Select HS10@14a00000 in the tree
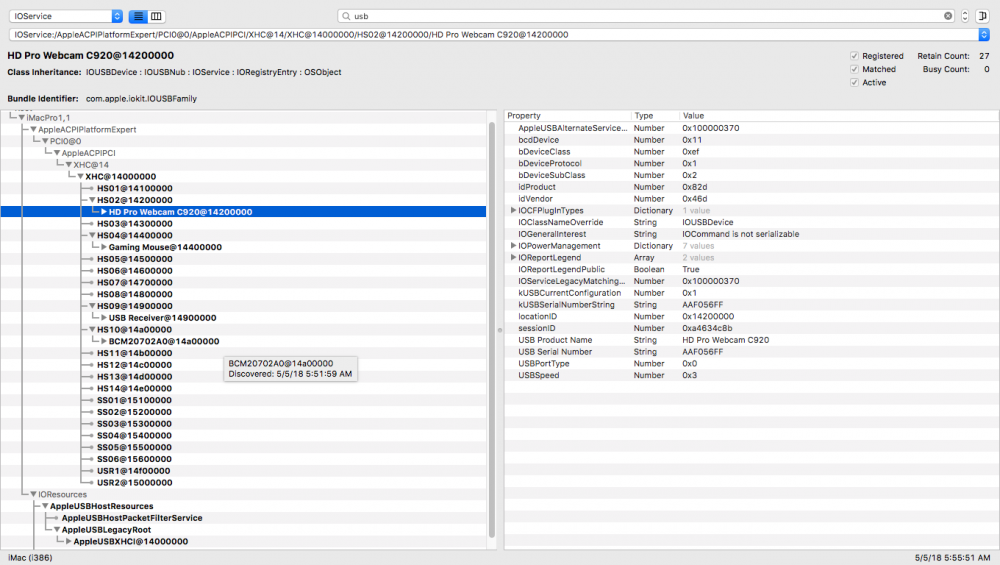This screenshot has width=1000, height=565. [x=134, y=330]
